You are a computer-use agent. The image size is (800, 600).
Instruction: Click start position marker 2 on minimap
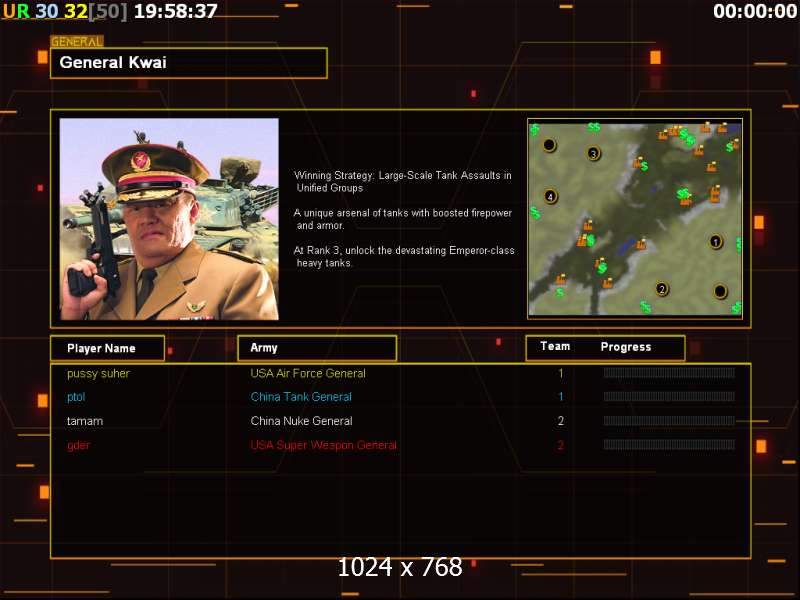[x=662, y=289]
